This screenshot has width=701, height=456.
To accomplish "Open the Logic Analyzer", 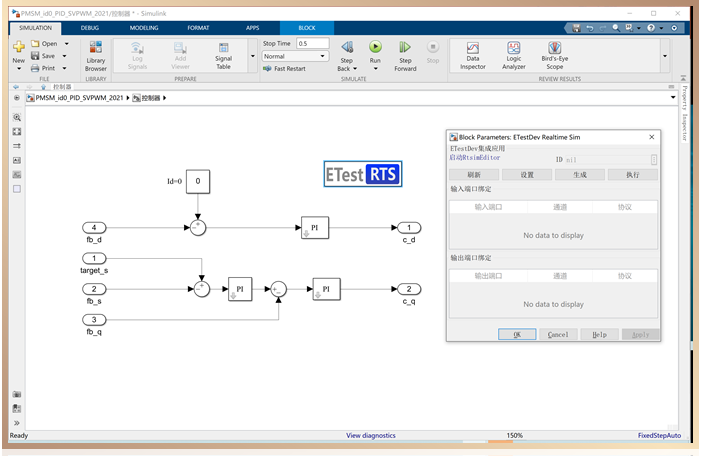I will (514, 56).
